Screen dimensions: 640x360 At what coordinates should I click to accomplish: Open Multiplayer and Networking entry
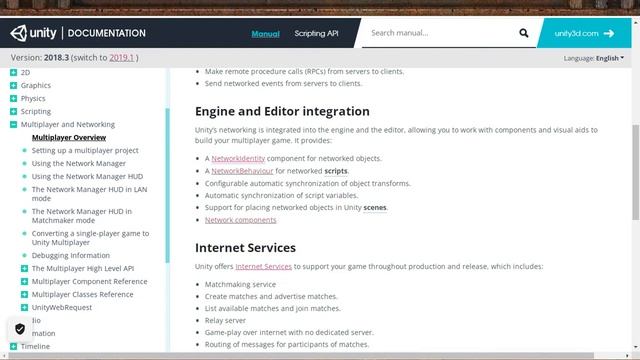point(68,124)
